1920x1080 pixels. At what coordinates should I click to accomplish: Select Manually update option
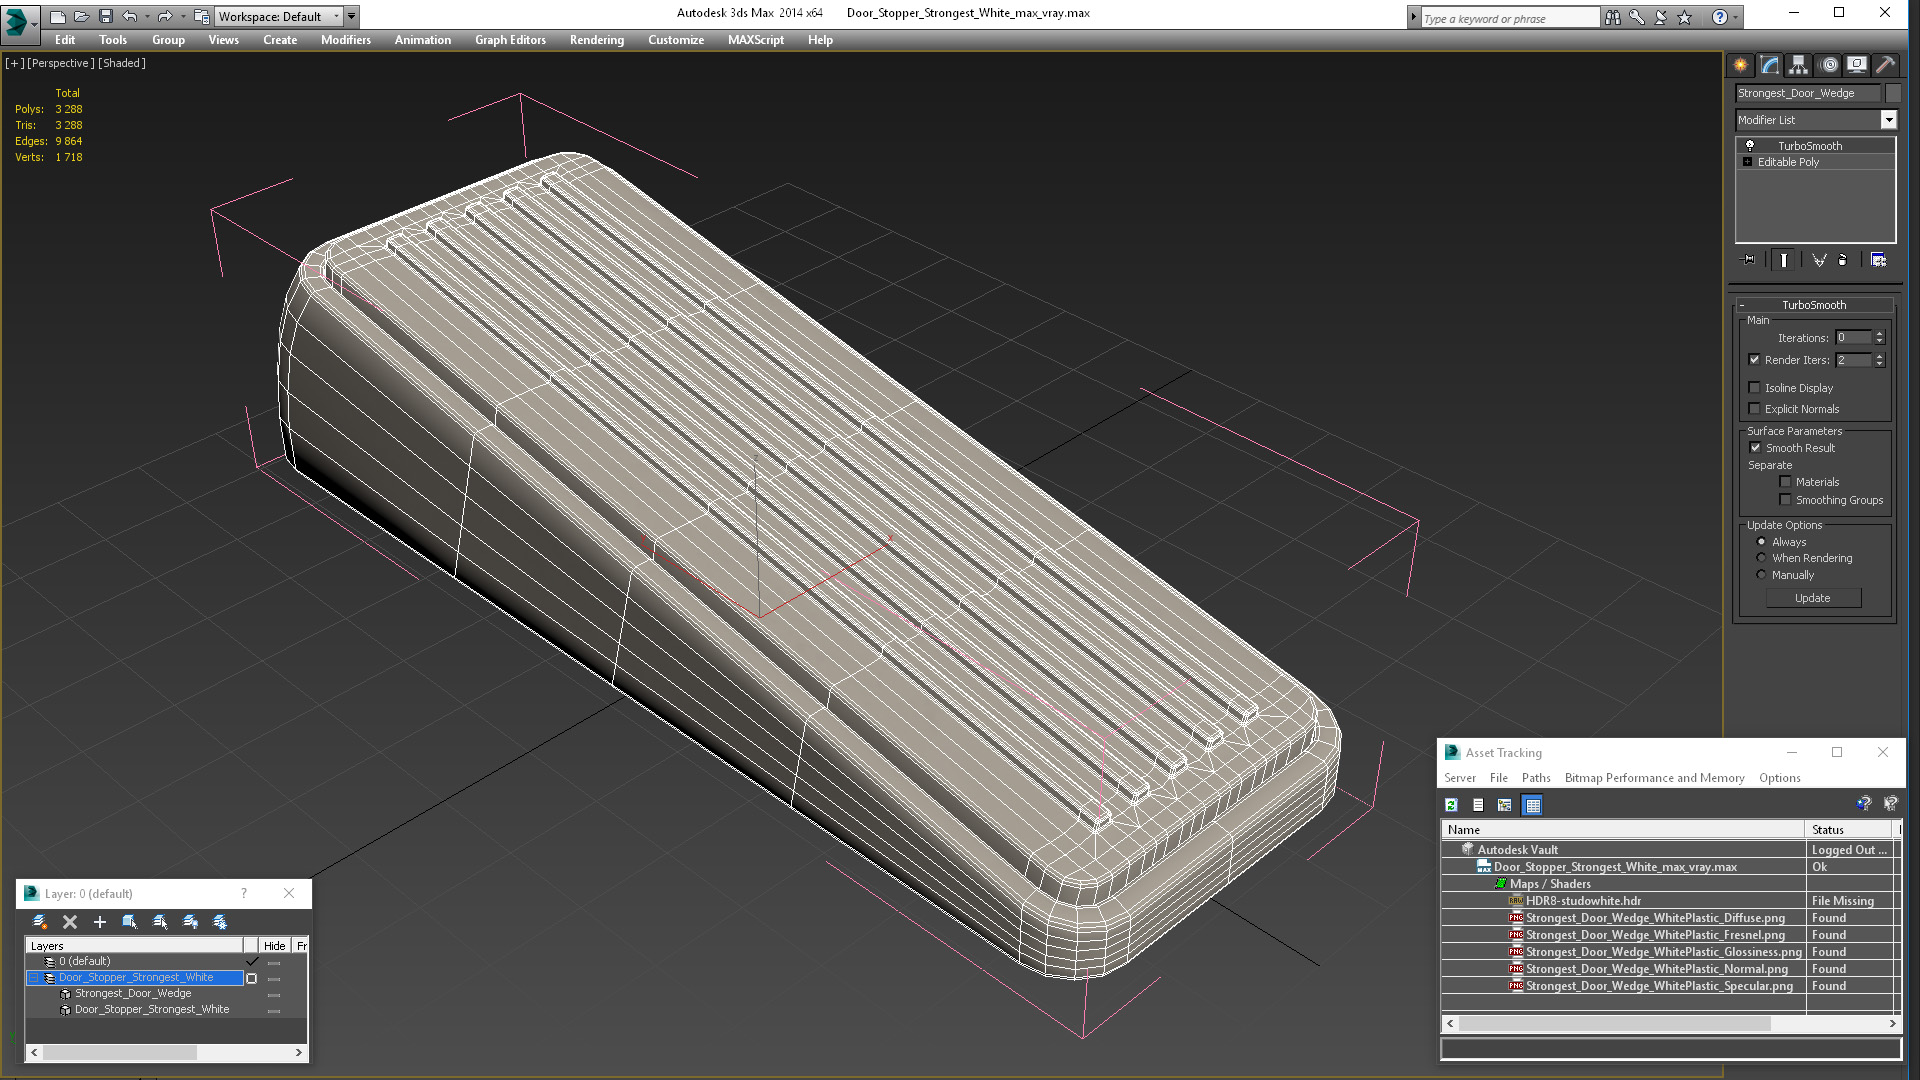(x=1761, y=575)
